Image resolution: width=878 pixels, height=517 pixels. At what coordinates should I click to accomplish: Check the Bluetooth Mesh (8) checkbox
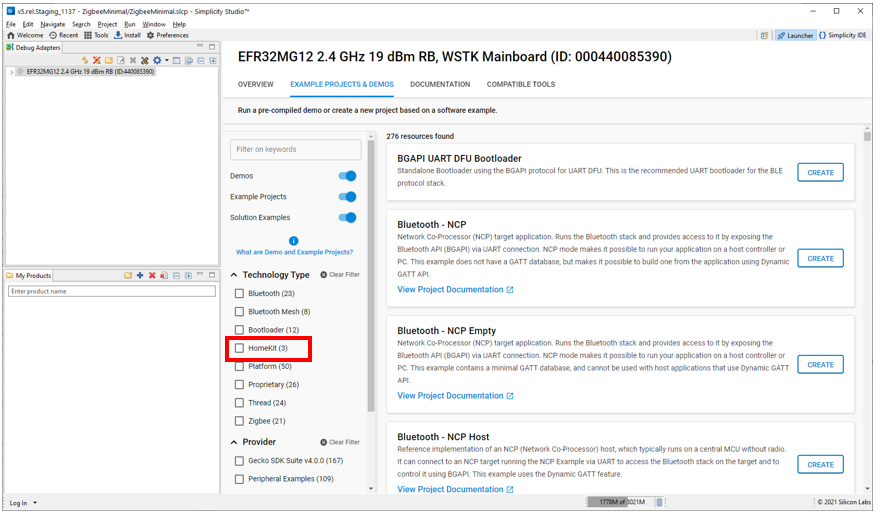click(x=240, y=311)
